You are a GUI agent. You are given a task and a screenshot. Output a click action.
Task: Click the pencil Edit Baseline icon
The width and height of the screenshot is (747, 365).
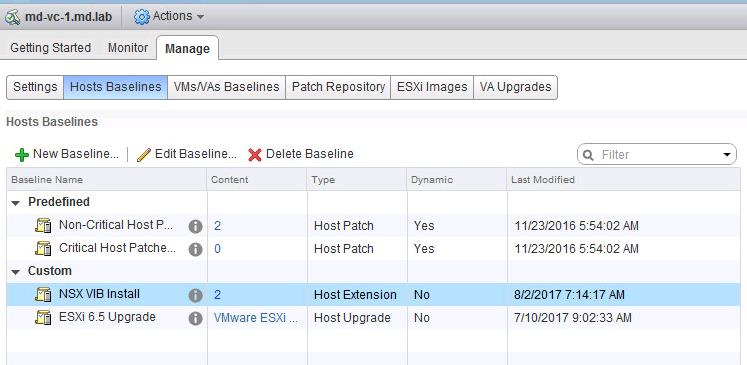[143, 154]
